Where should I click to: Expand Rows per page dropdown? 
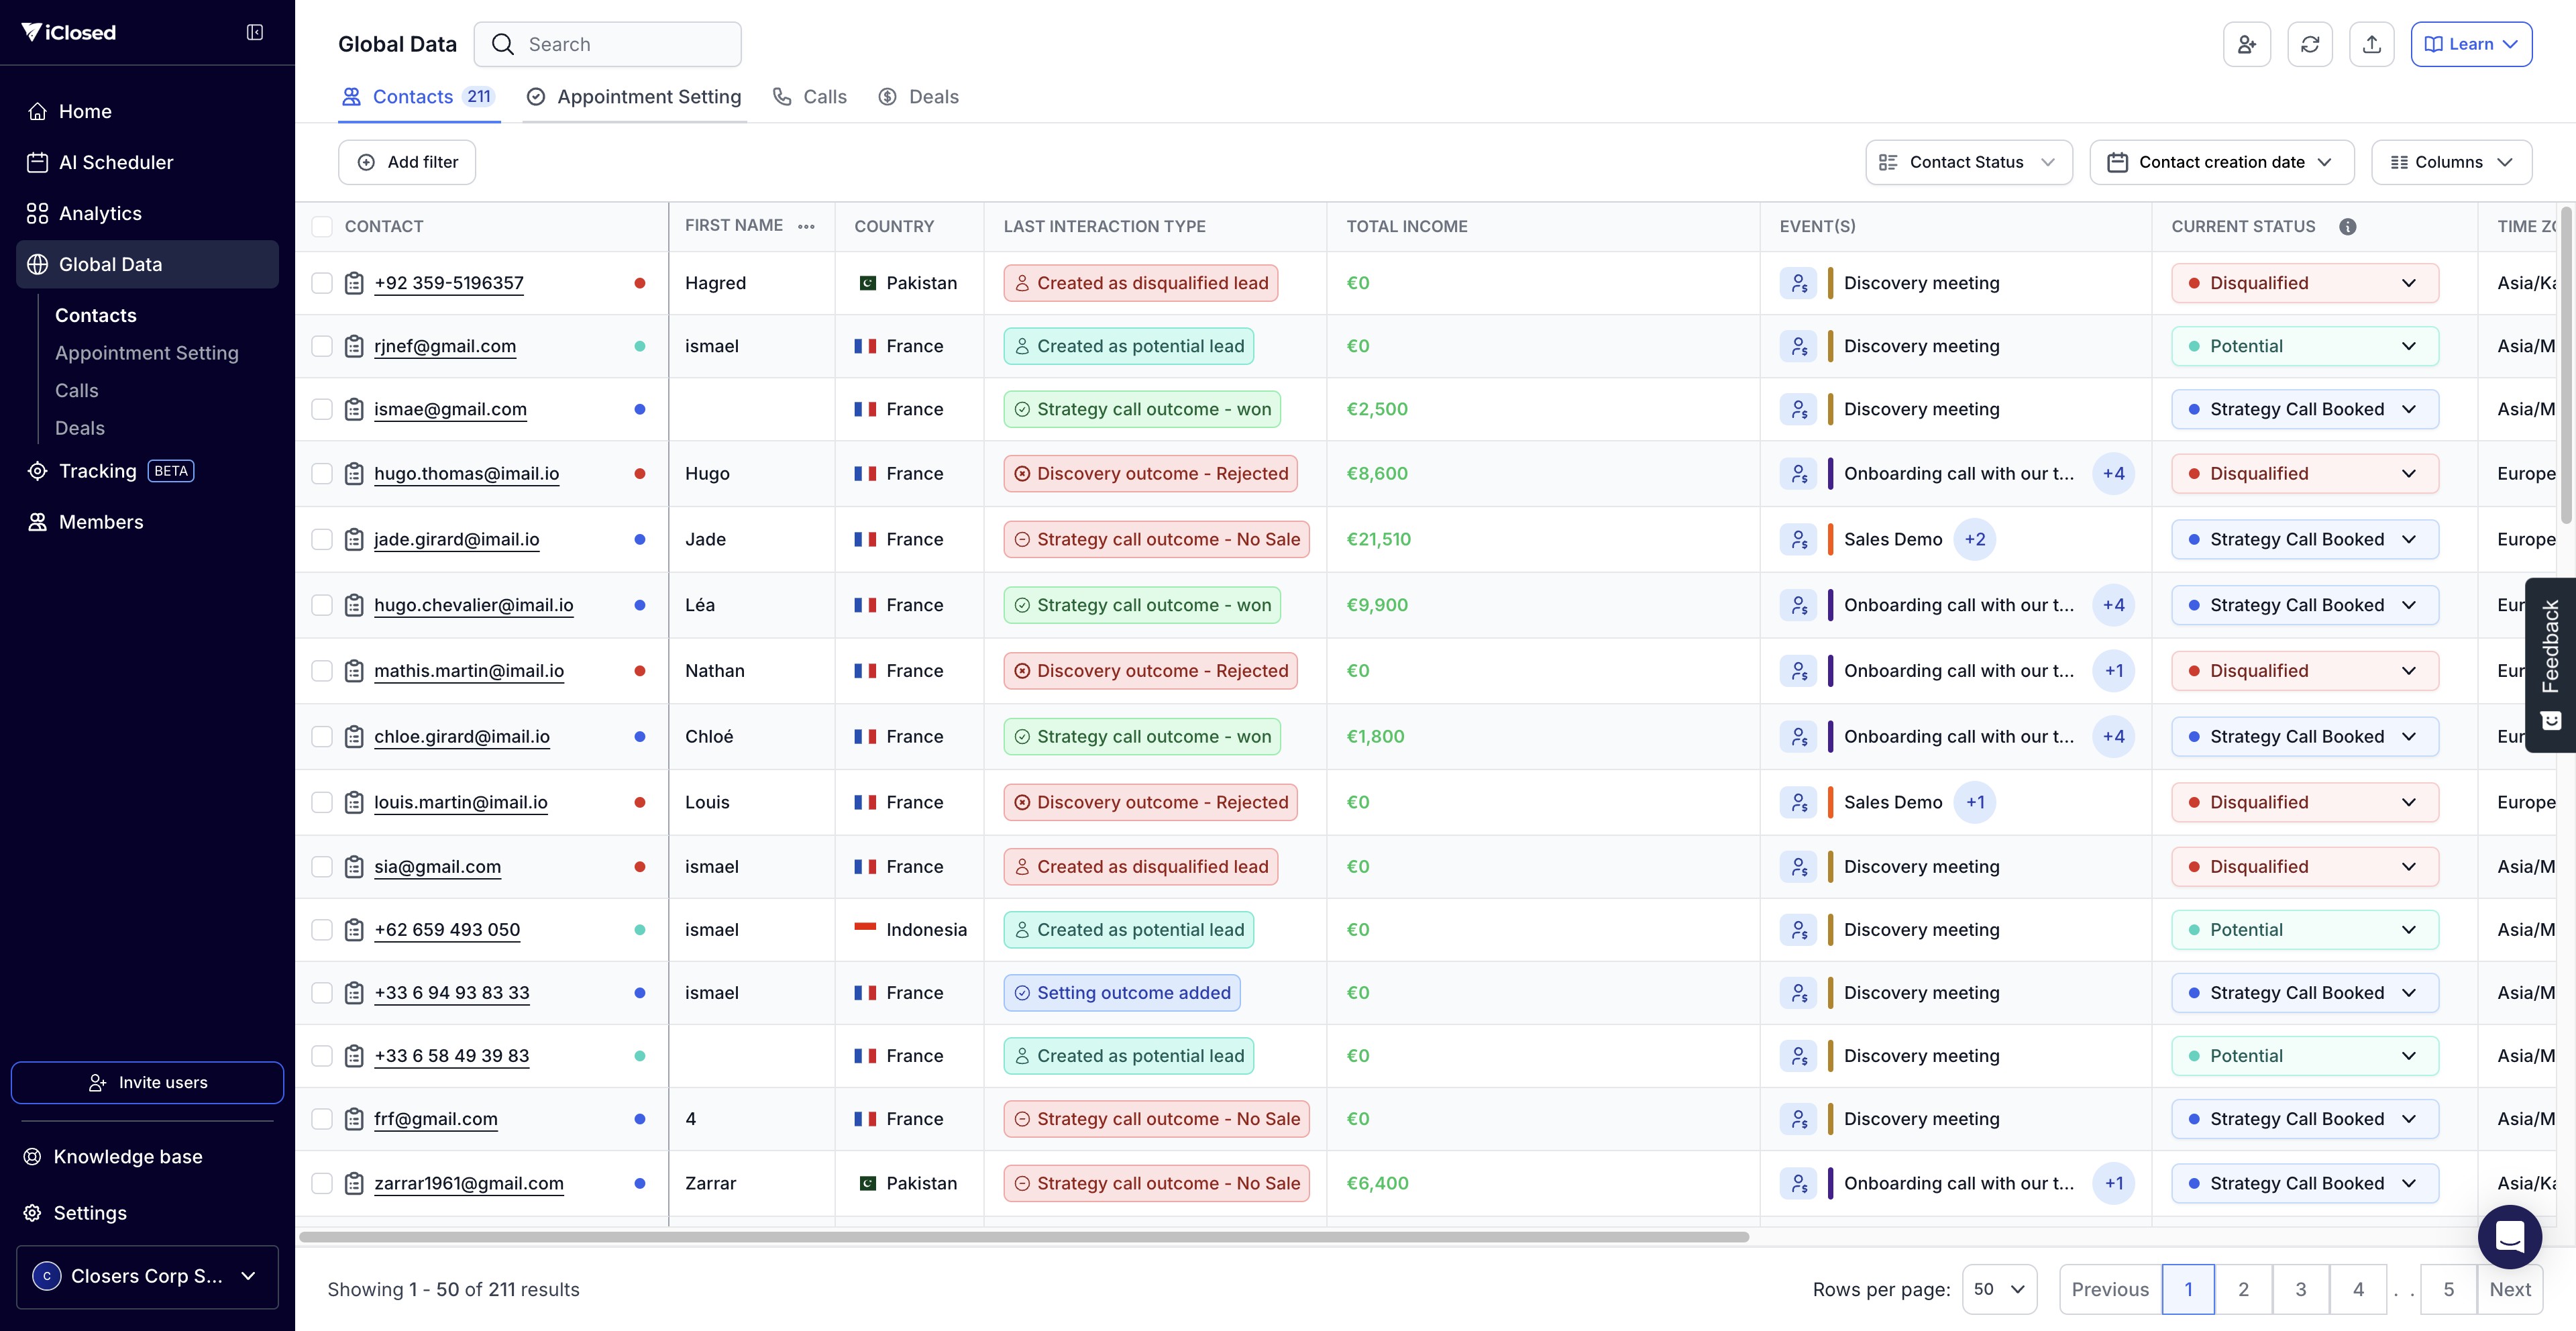tap(1999, 1289)
